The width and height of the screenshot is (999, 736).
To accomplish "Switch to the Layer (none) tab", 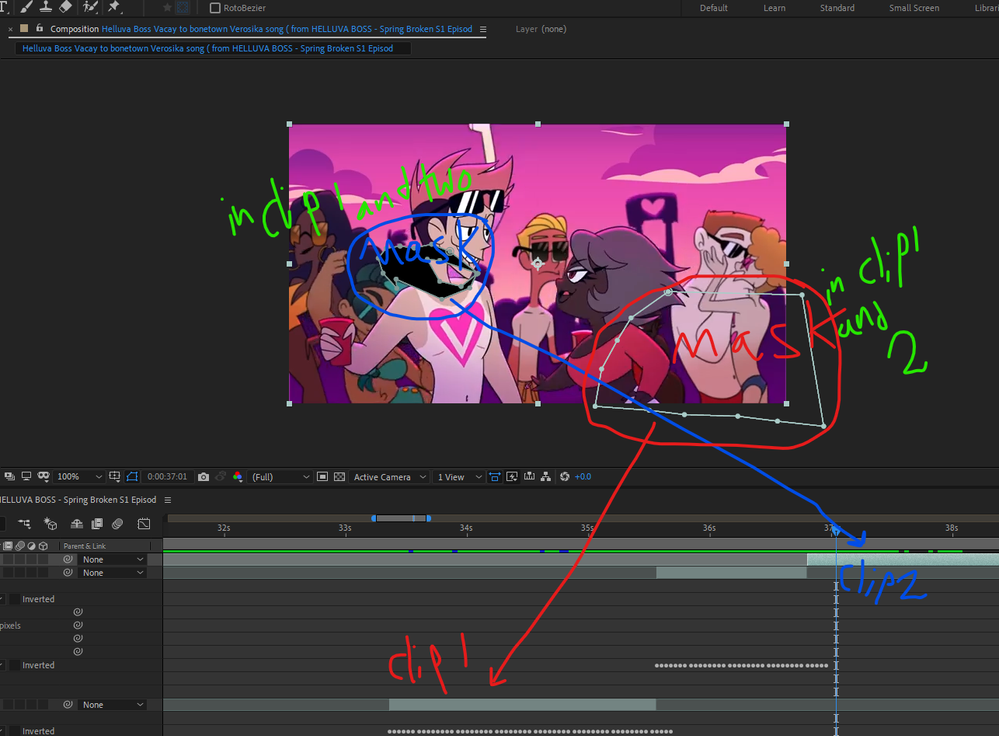I will pyautogui.click(x=541, y=29).
